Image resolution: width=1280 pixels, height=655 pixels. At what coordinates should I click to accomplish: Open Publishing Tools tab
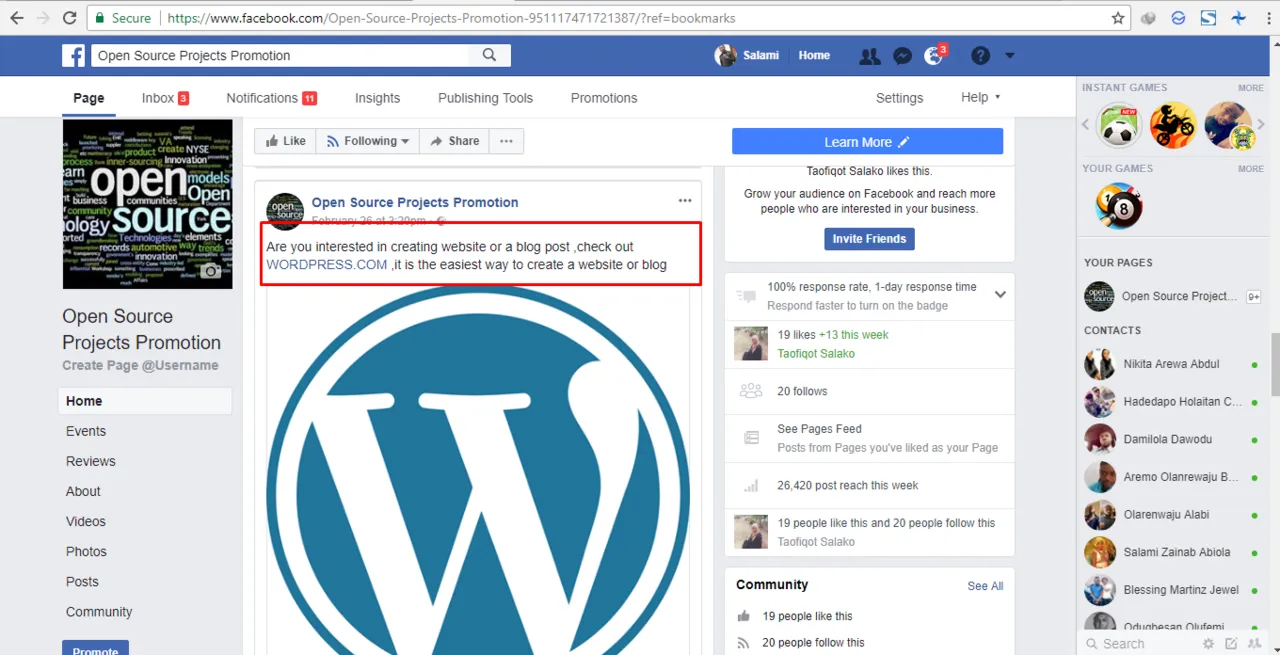pyautogui.click(x=485, y=98)
